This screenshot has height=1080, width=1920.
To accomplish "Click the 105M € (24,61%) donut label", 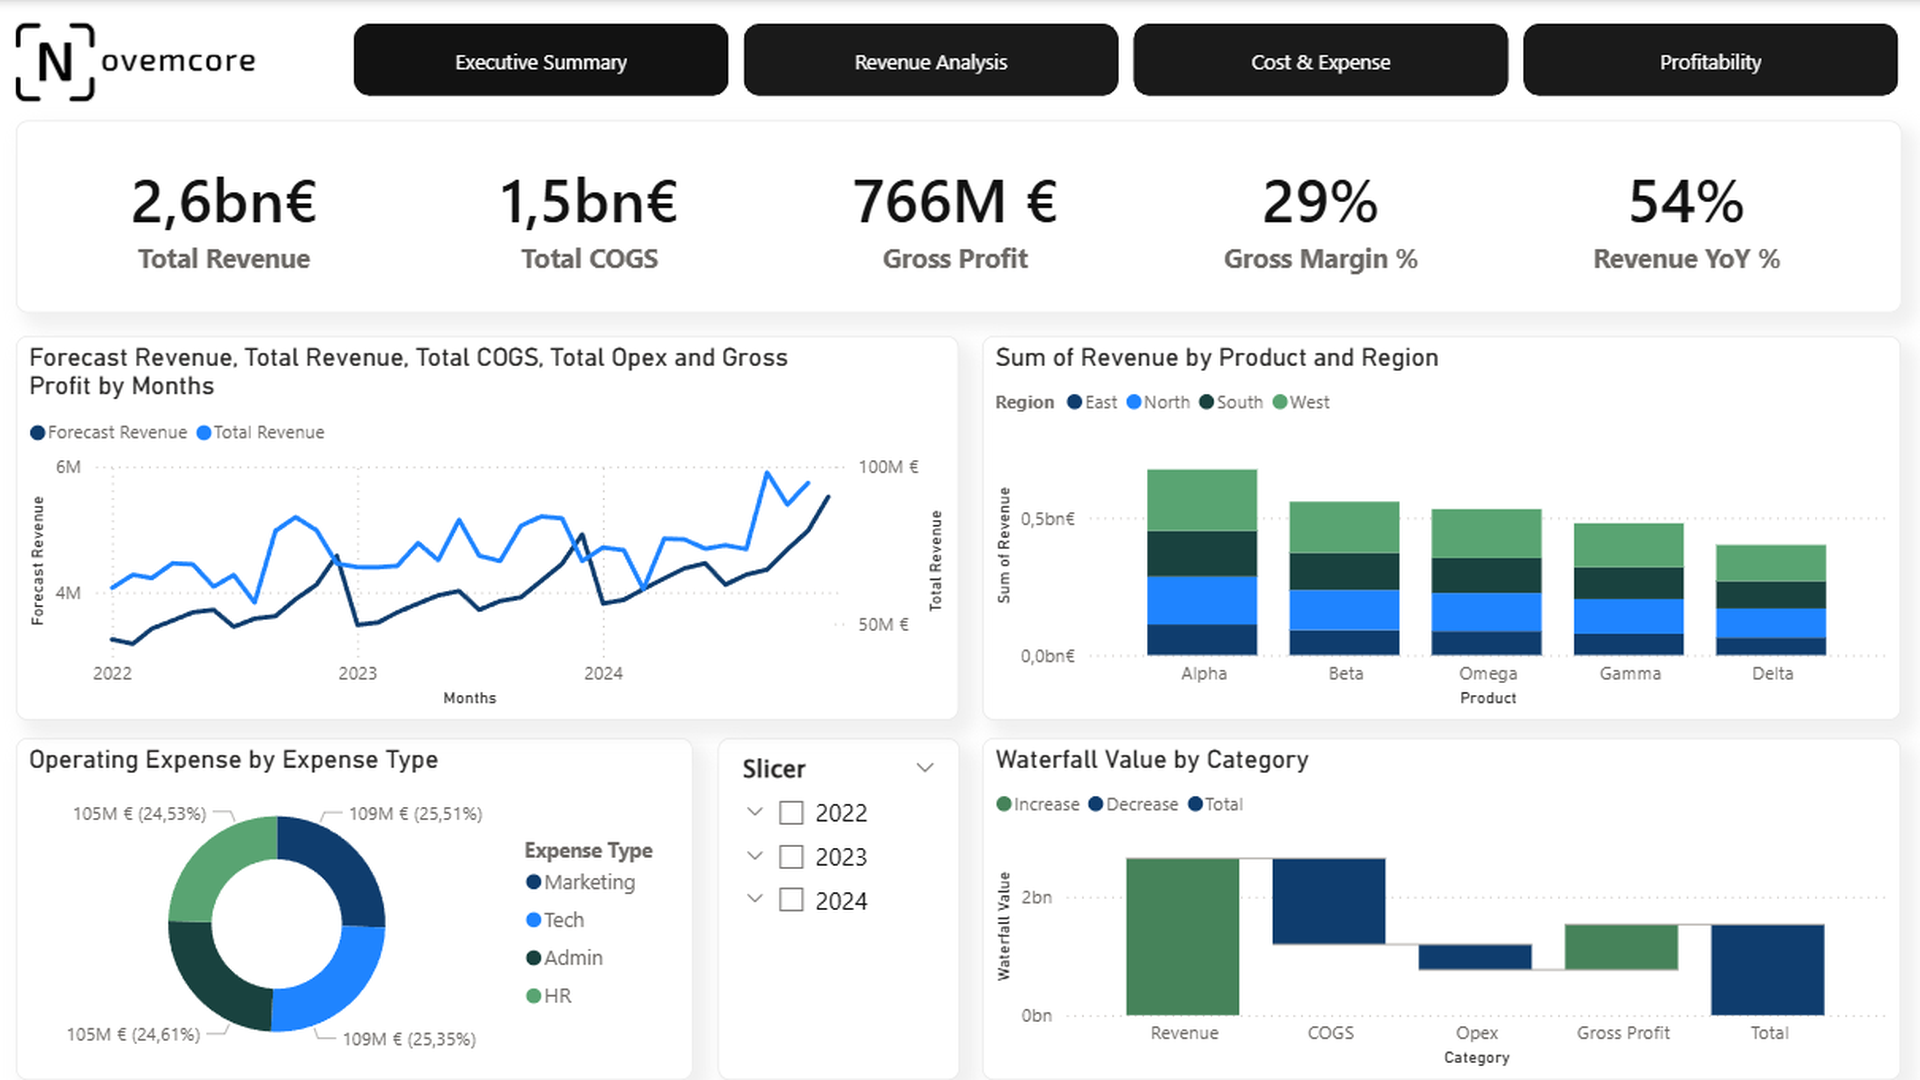I will pos(133,1035).
